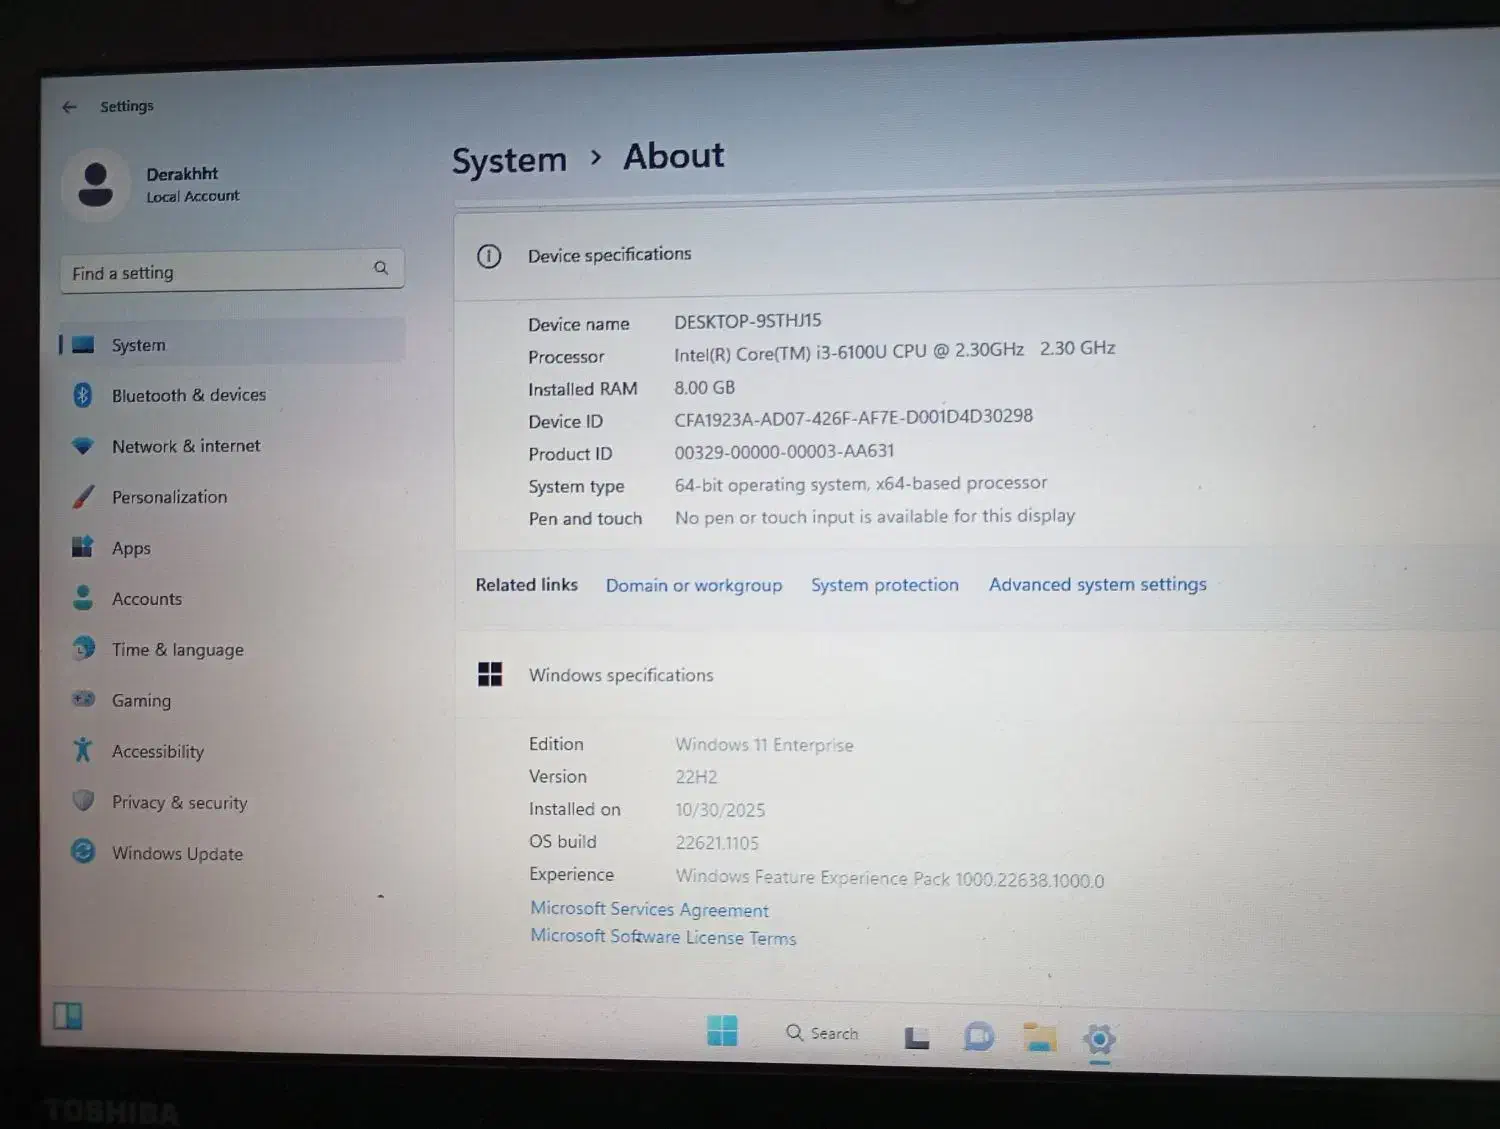Select Accounts in the sidebar
Viewport: 1500px width, 1129px height.
coord(146,599)
